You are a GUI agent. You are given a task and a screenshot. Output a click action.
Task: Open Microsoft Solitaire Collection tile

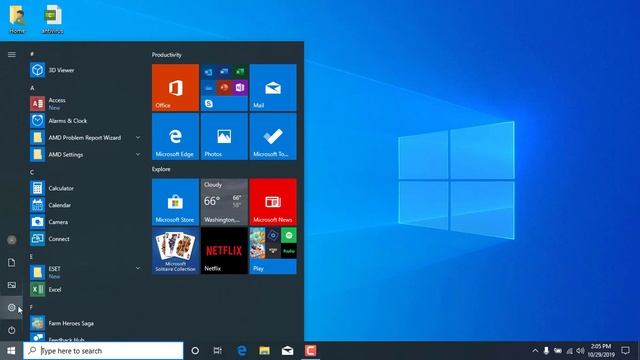176,251
